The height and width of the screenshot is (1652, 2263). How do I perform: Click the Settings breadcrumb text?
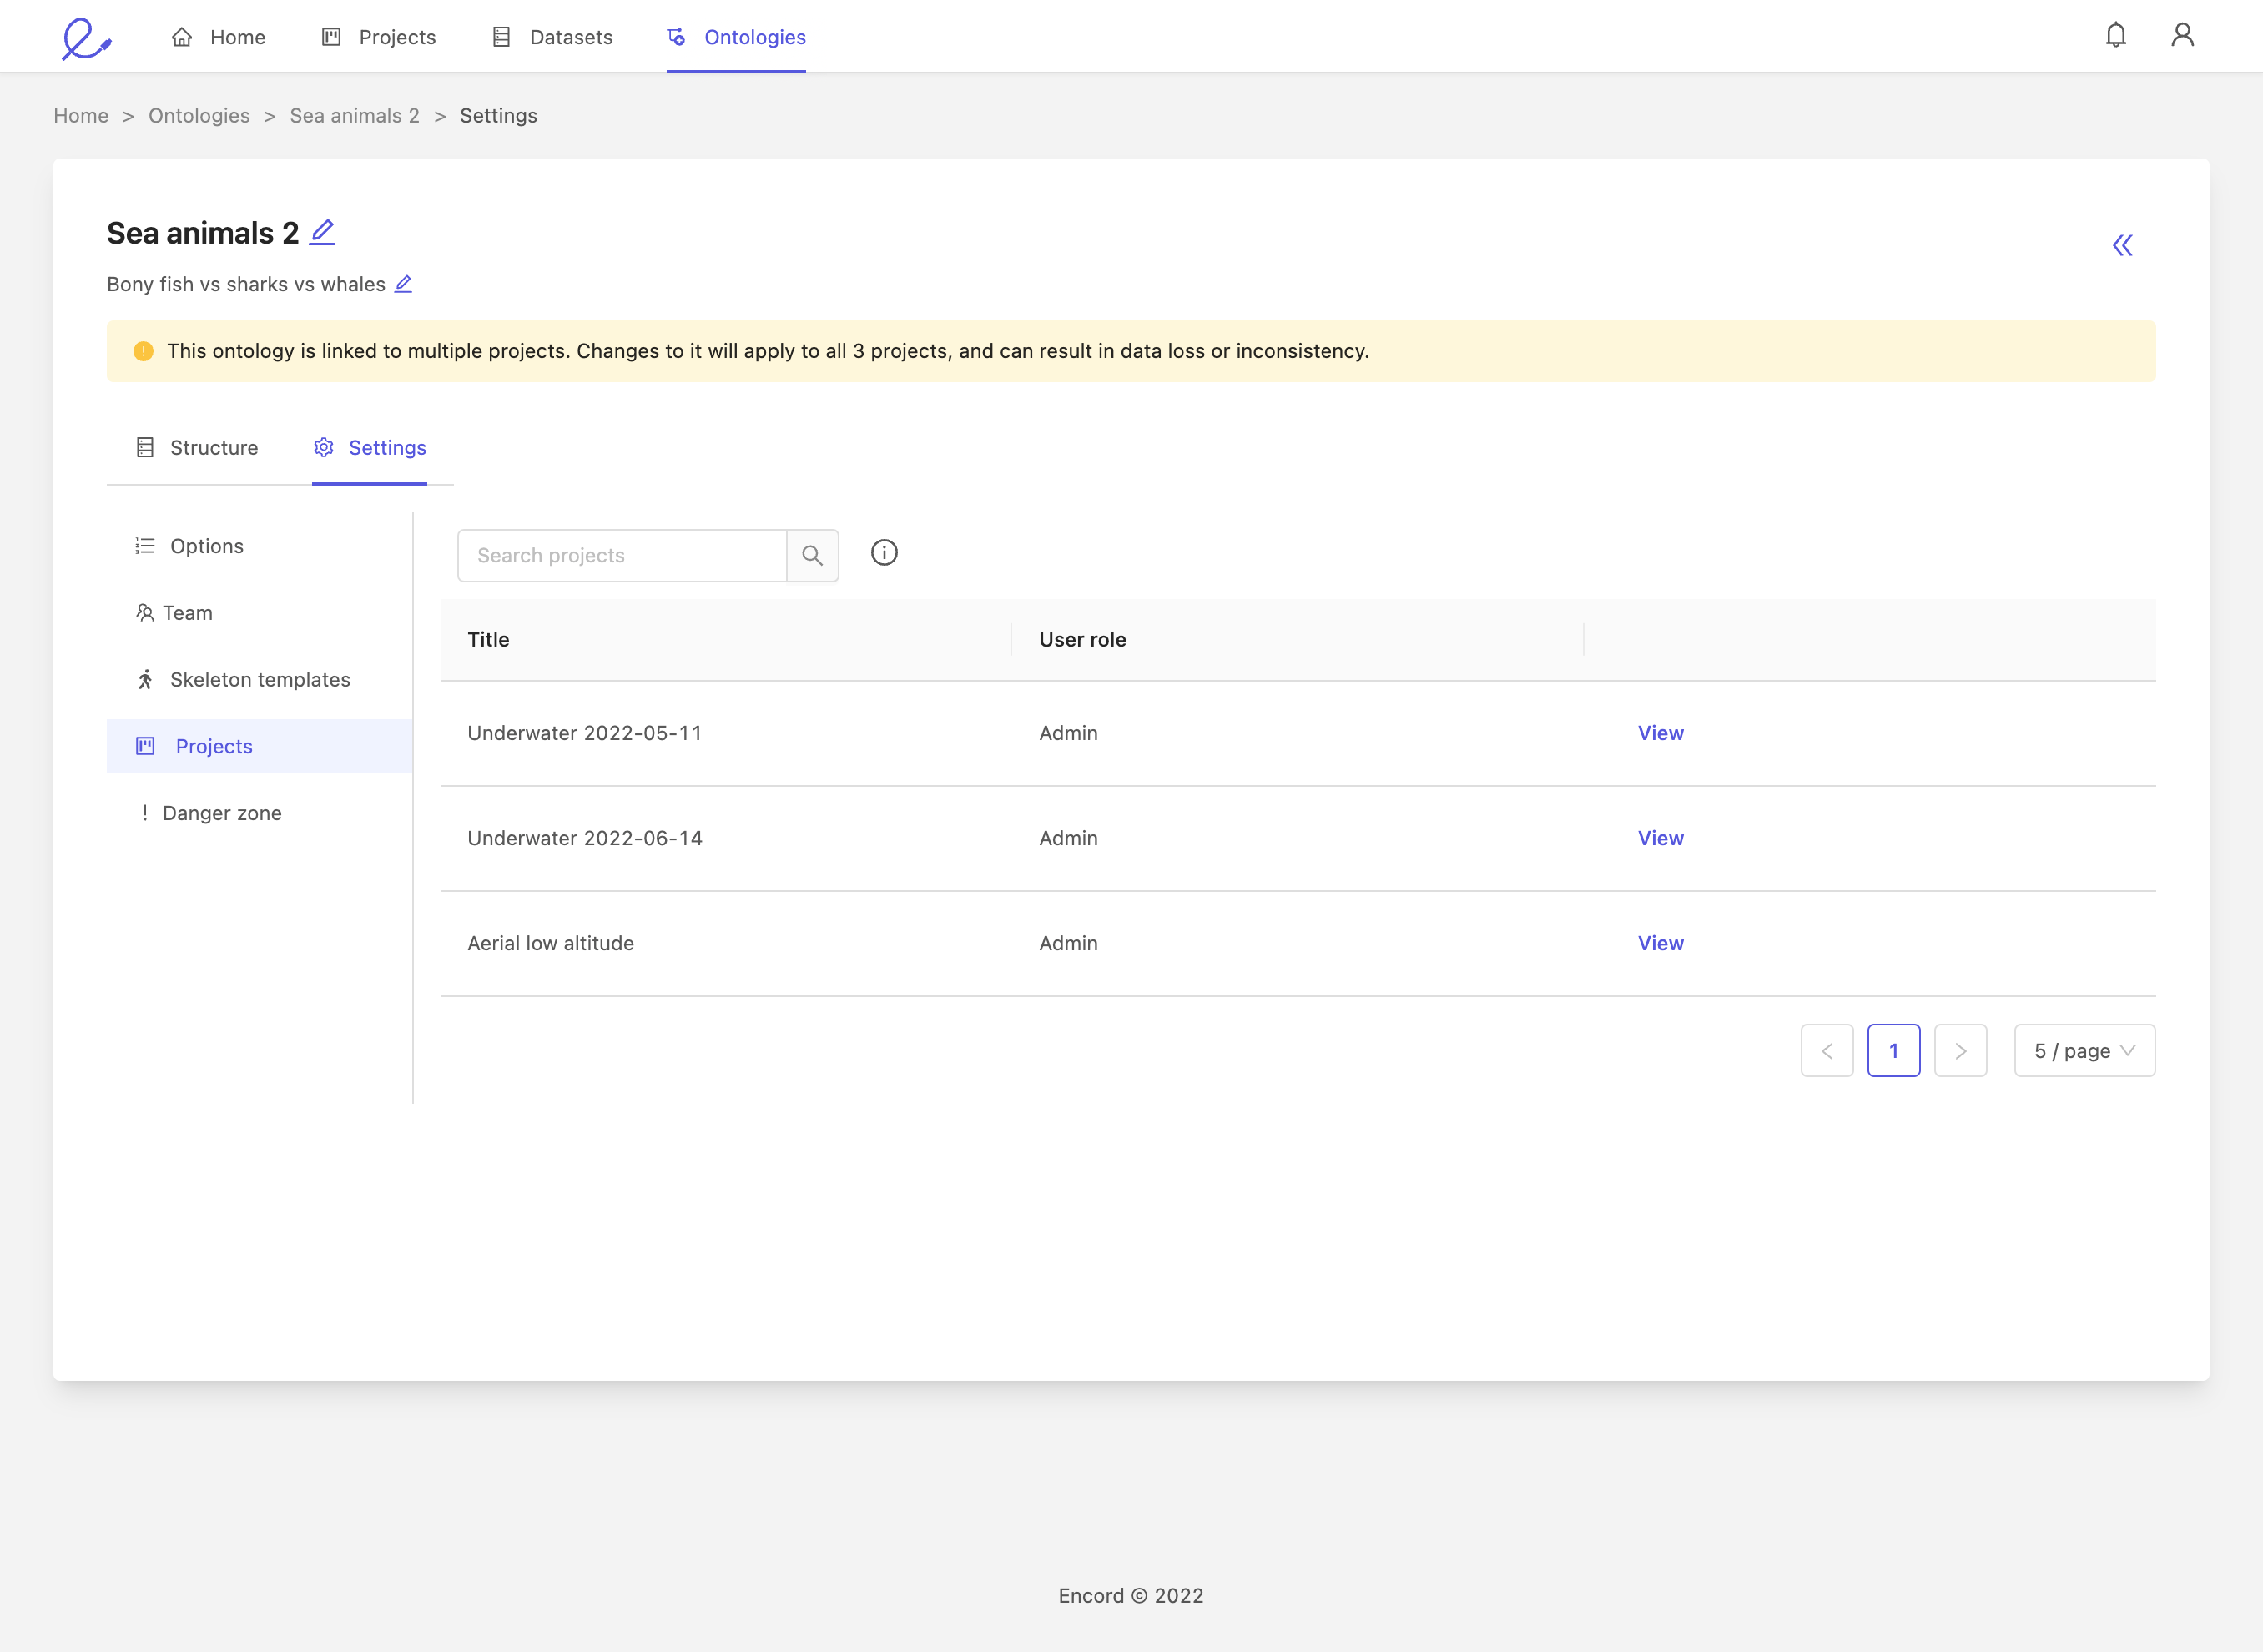(x=498, y=116)
